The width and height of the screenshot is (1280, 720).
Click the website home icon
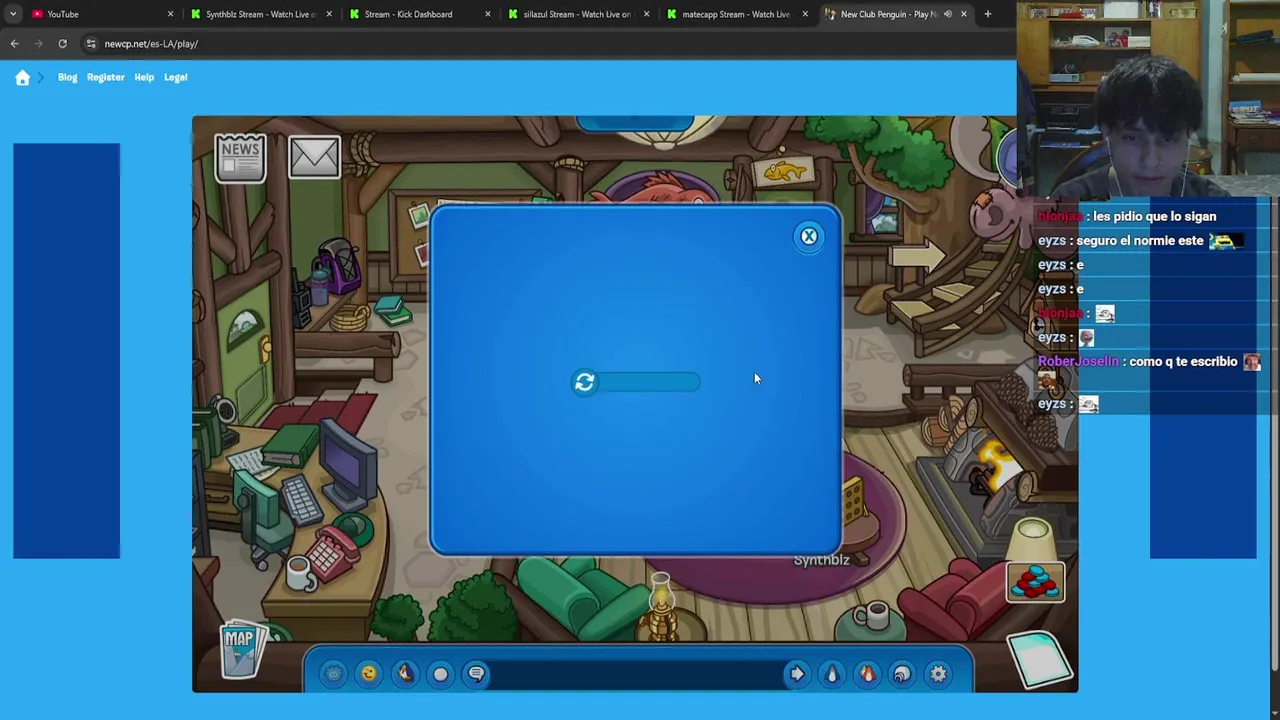coord(22,78)
